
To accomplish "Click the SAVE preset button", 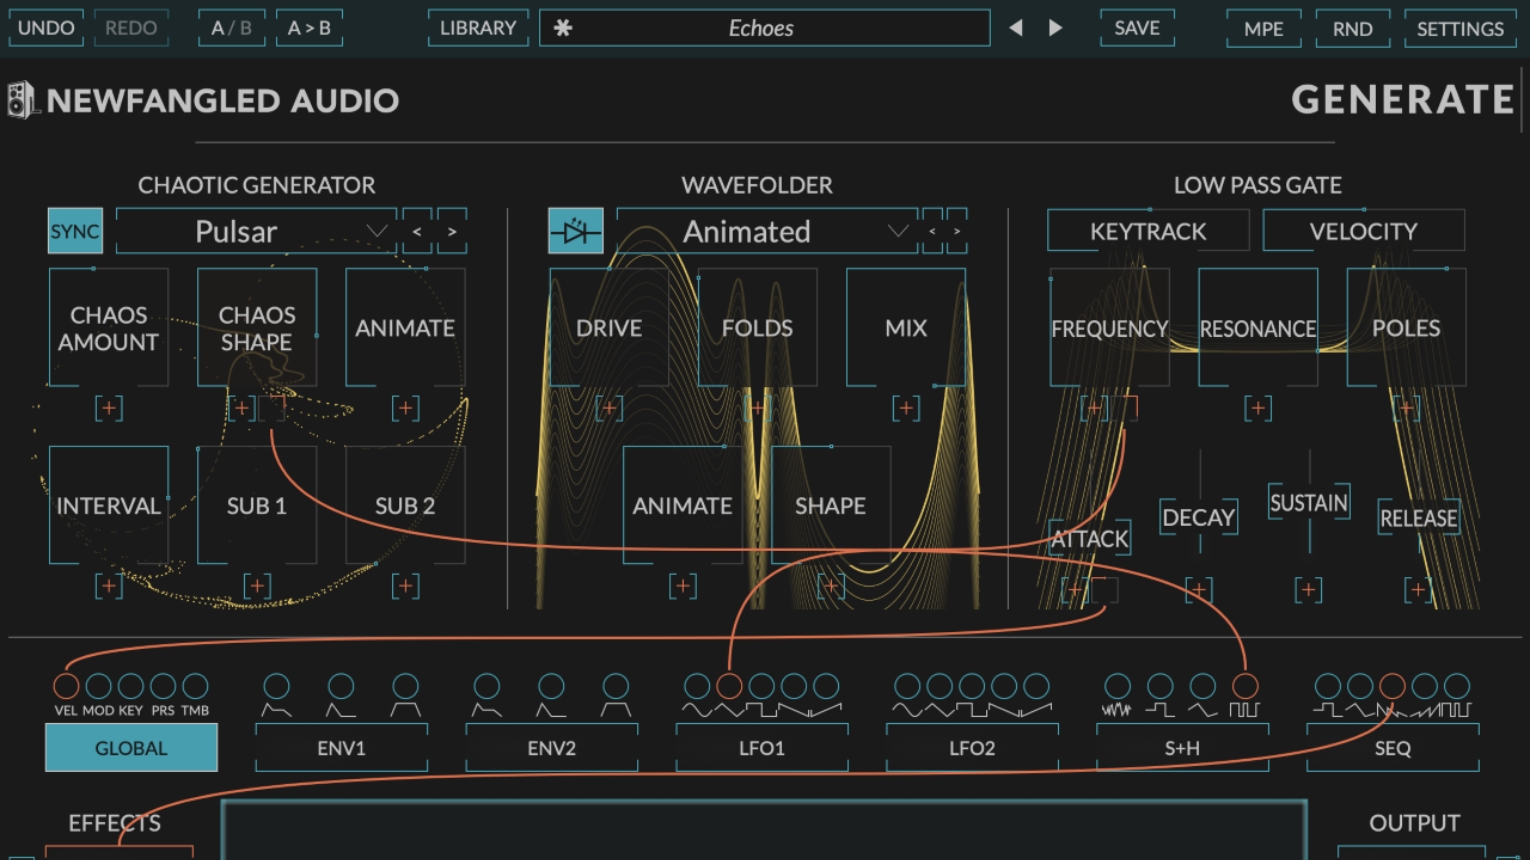I will (1136, 28).
